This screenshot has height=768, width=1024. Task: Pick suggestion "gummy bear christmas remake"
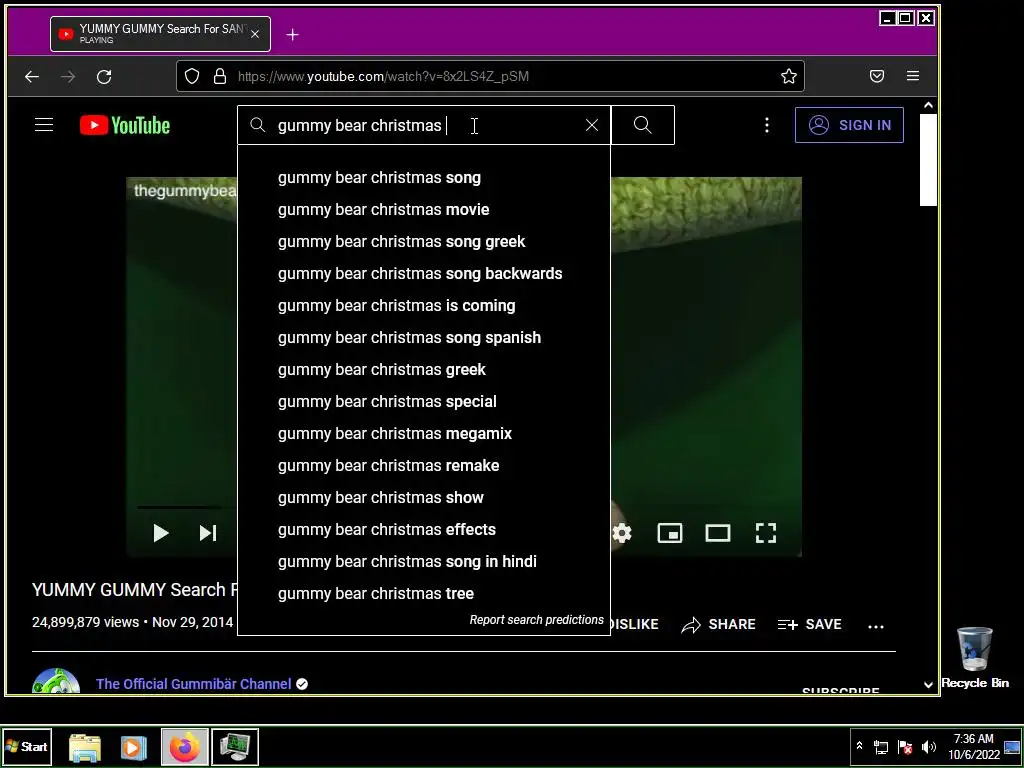point(424,466)
